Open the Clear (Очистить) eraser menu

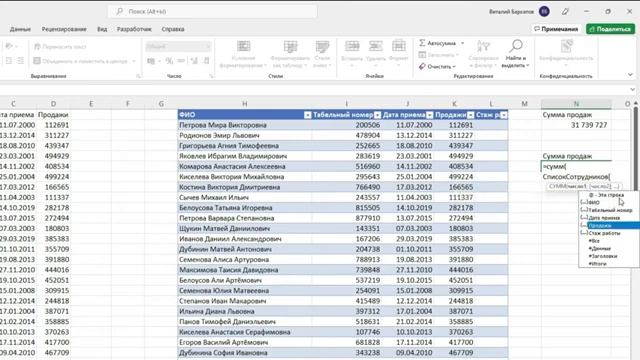click(437, 66)
